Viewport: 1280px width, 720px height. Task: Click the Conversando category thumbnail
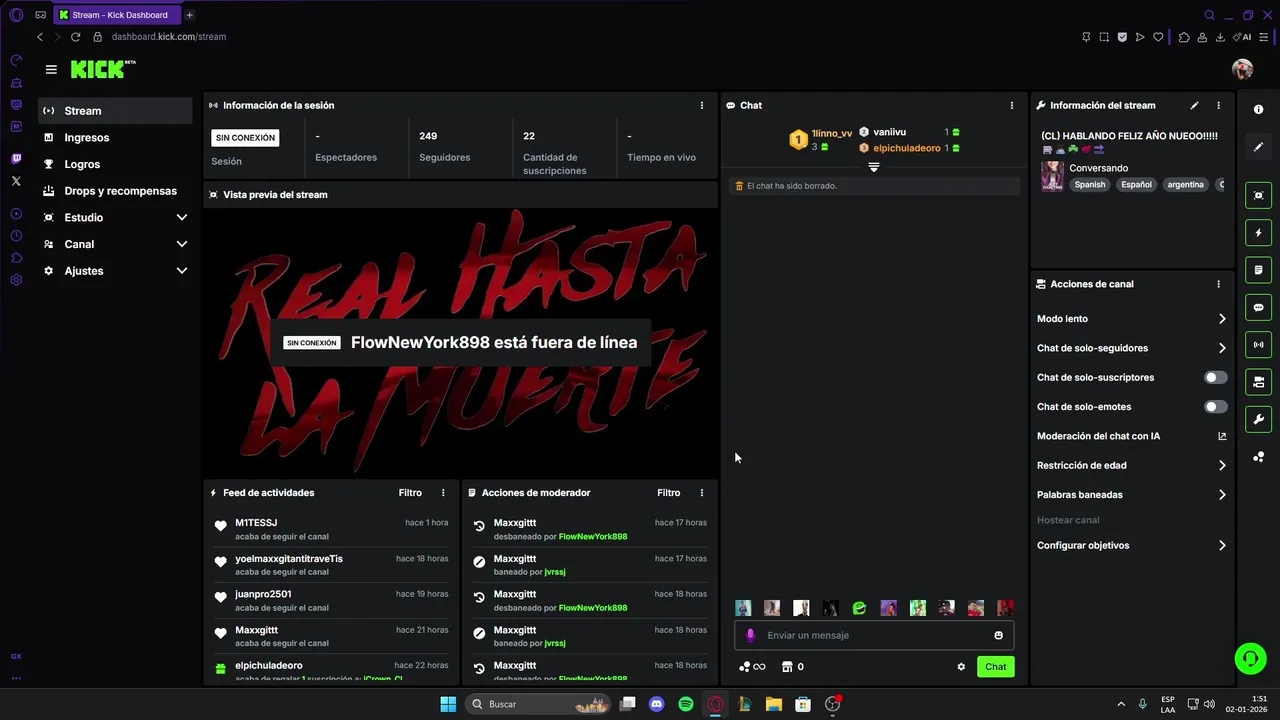[1052, 176]
